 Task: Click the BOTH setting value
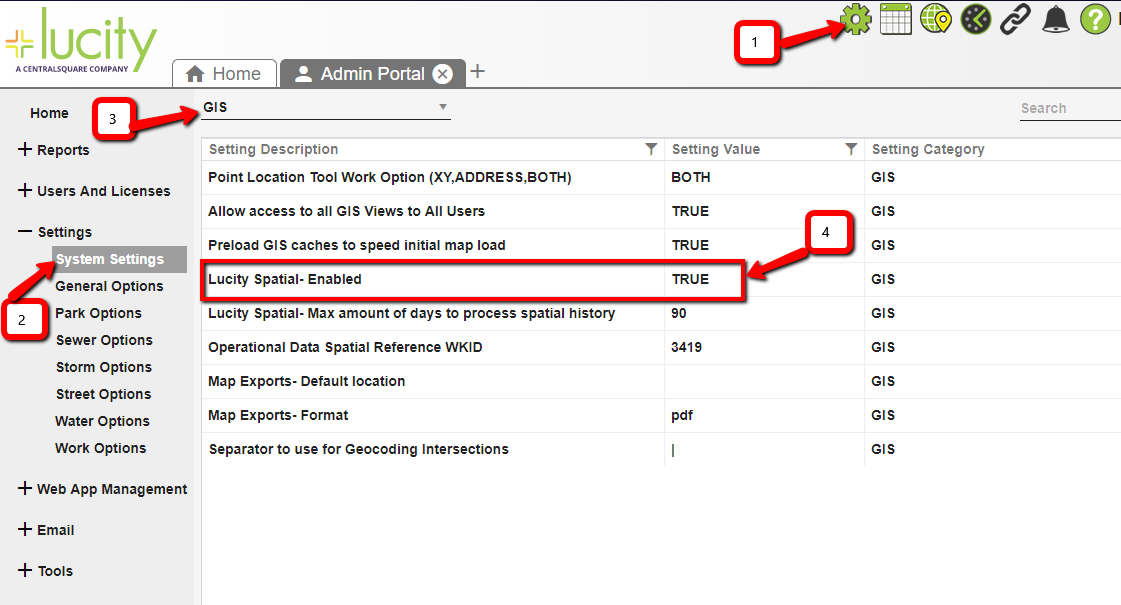[x=691, y=177]
